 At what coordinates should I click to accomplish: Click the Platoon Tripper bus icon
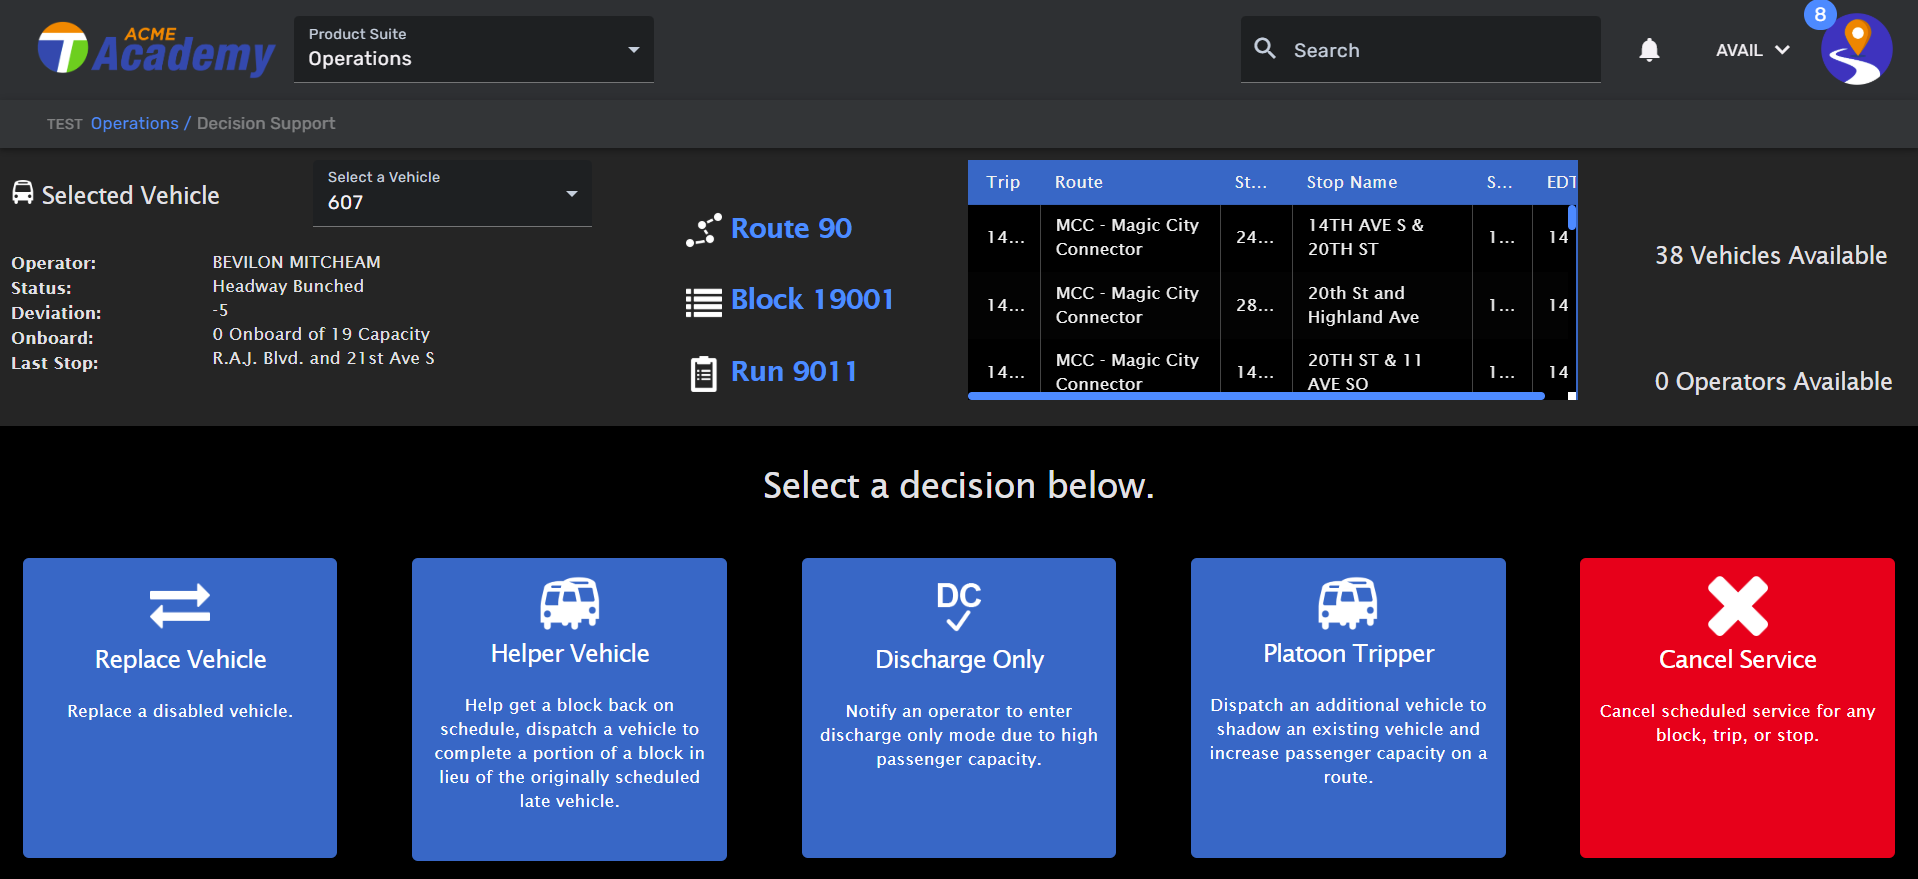pyautogui.click(x=1347, y=603)
